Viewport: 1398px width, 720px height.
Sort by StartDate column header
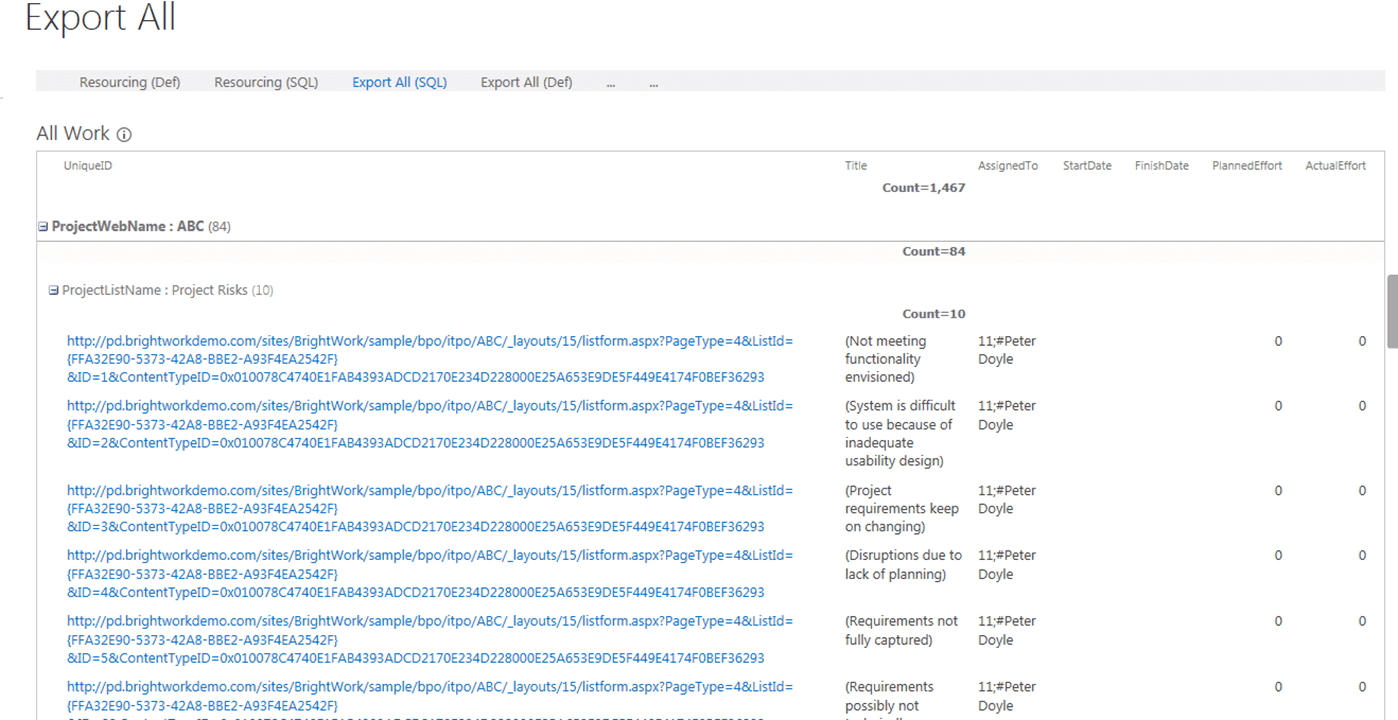[x=1087, y=166]
